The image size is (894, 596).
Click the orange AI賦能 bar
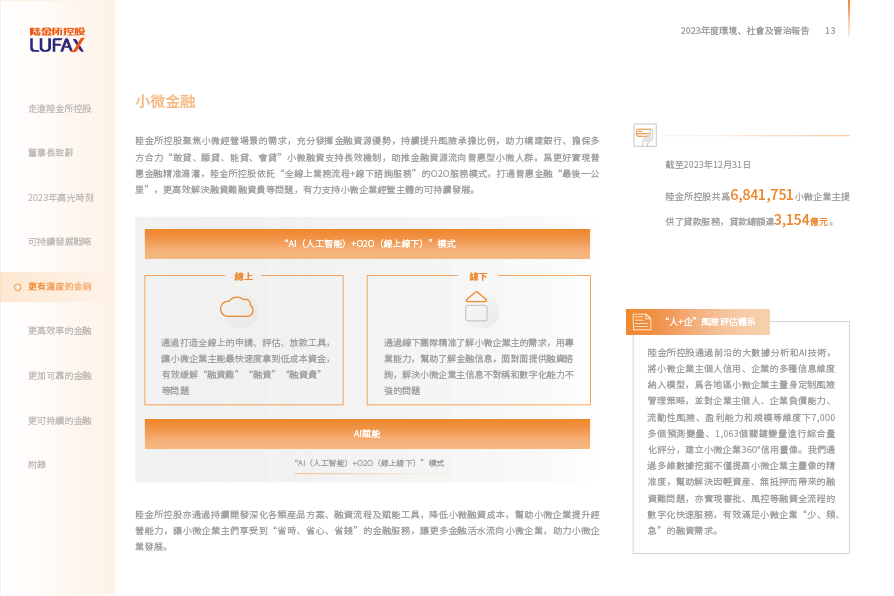[x=367, y=434]
